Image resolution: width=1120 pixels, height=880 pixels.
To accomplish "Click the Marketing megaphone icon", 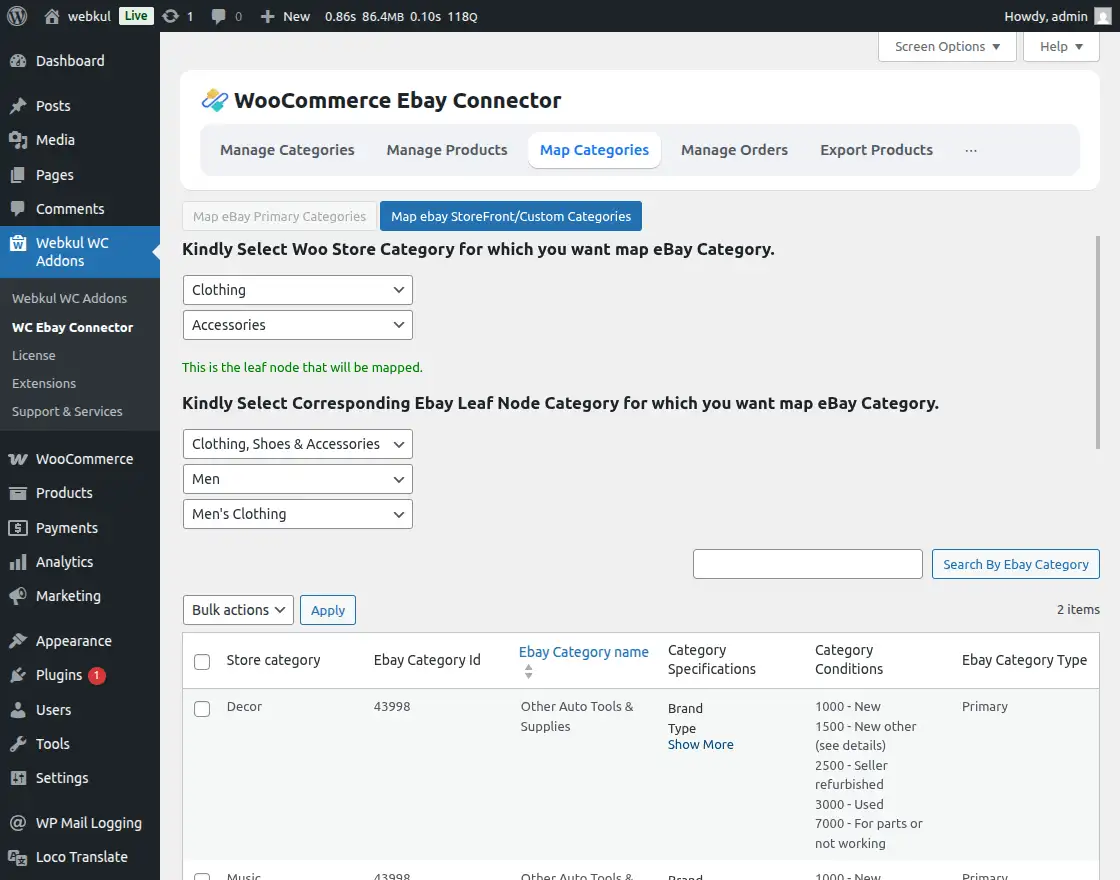I will point(18,596).
